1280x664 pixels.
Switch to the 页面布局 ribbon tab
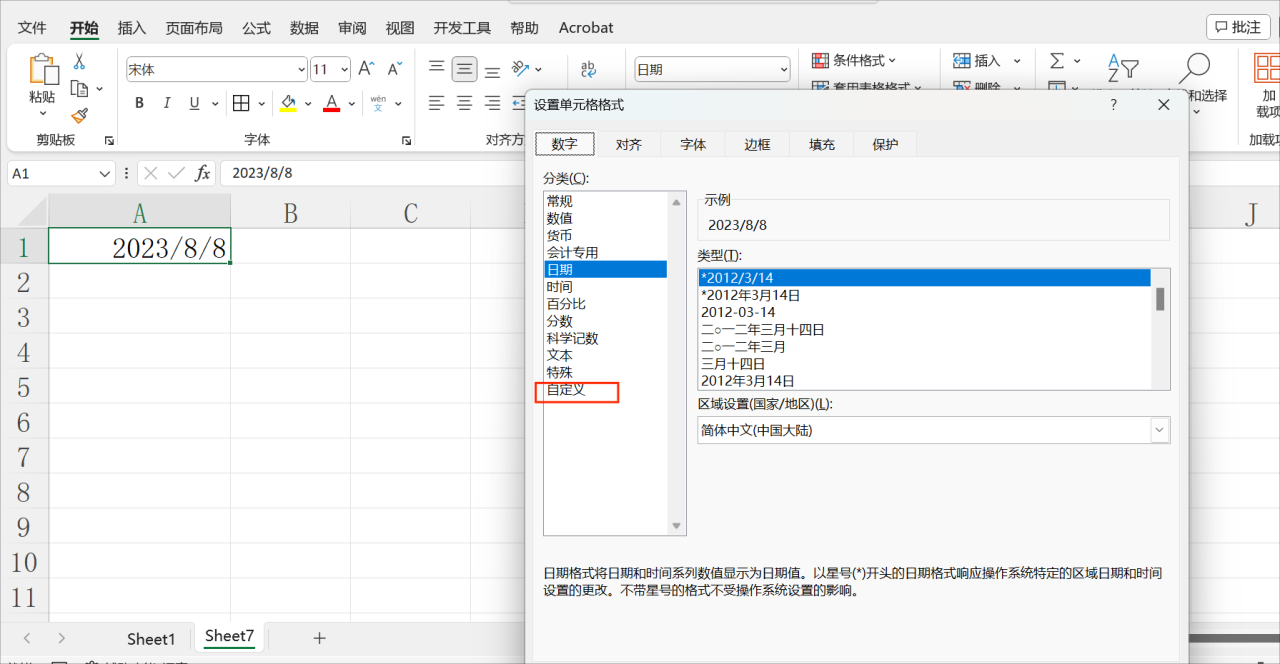[x=194, y=27]
